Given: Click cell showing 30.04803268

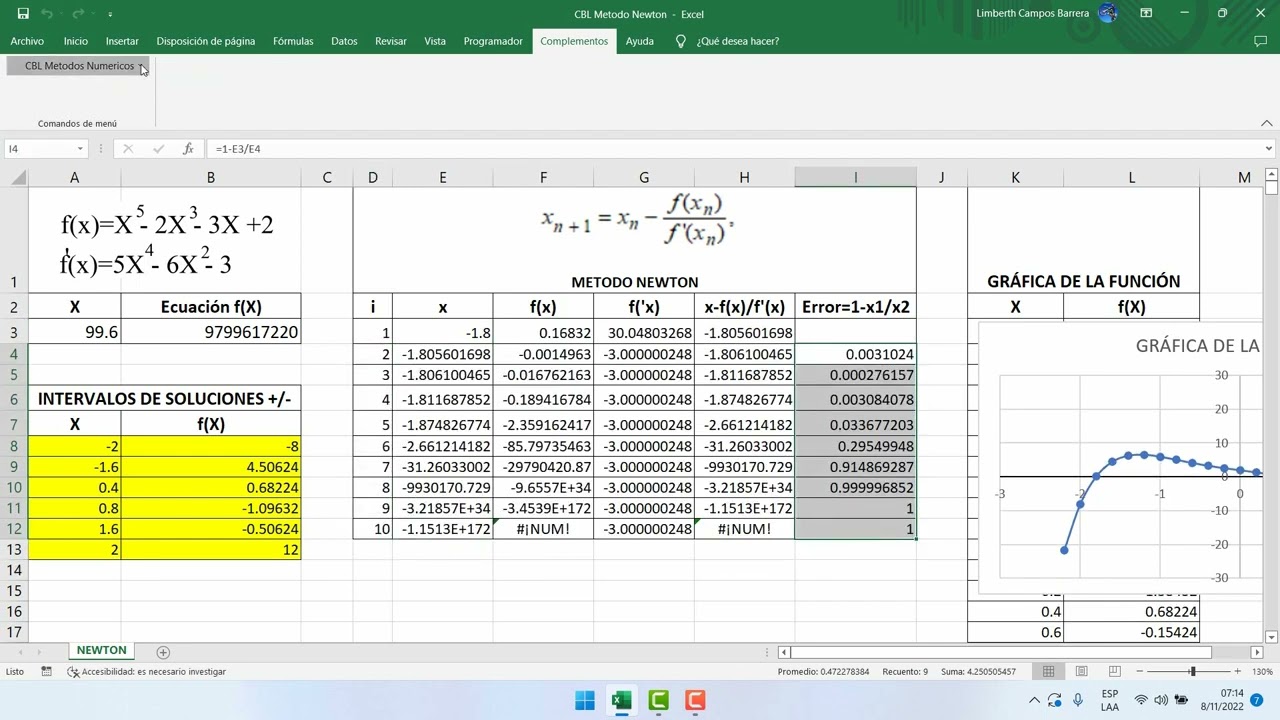Looking at the screenshot, I should tap(644, 332).
